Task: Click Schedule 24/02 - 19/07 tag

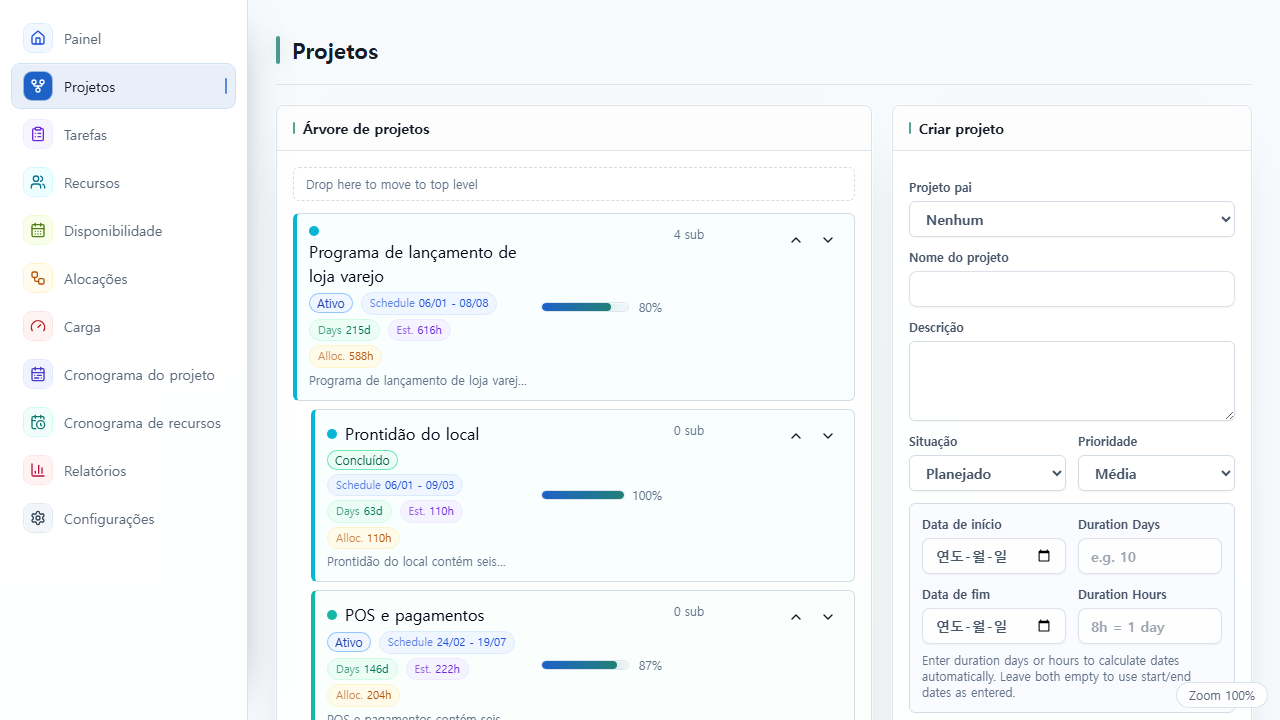Action: click(x=447, y=642)
